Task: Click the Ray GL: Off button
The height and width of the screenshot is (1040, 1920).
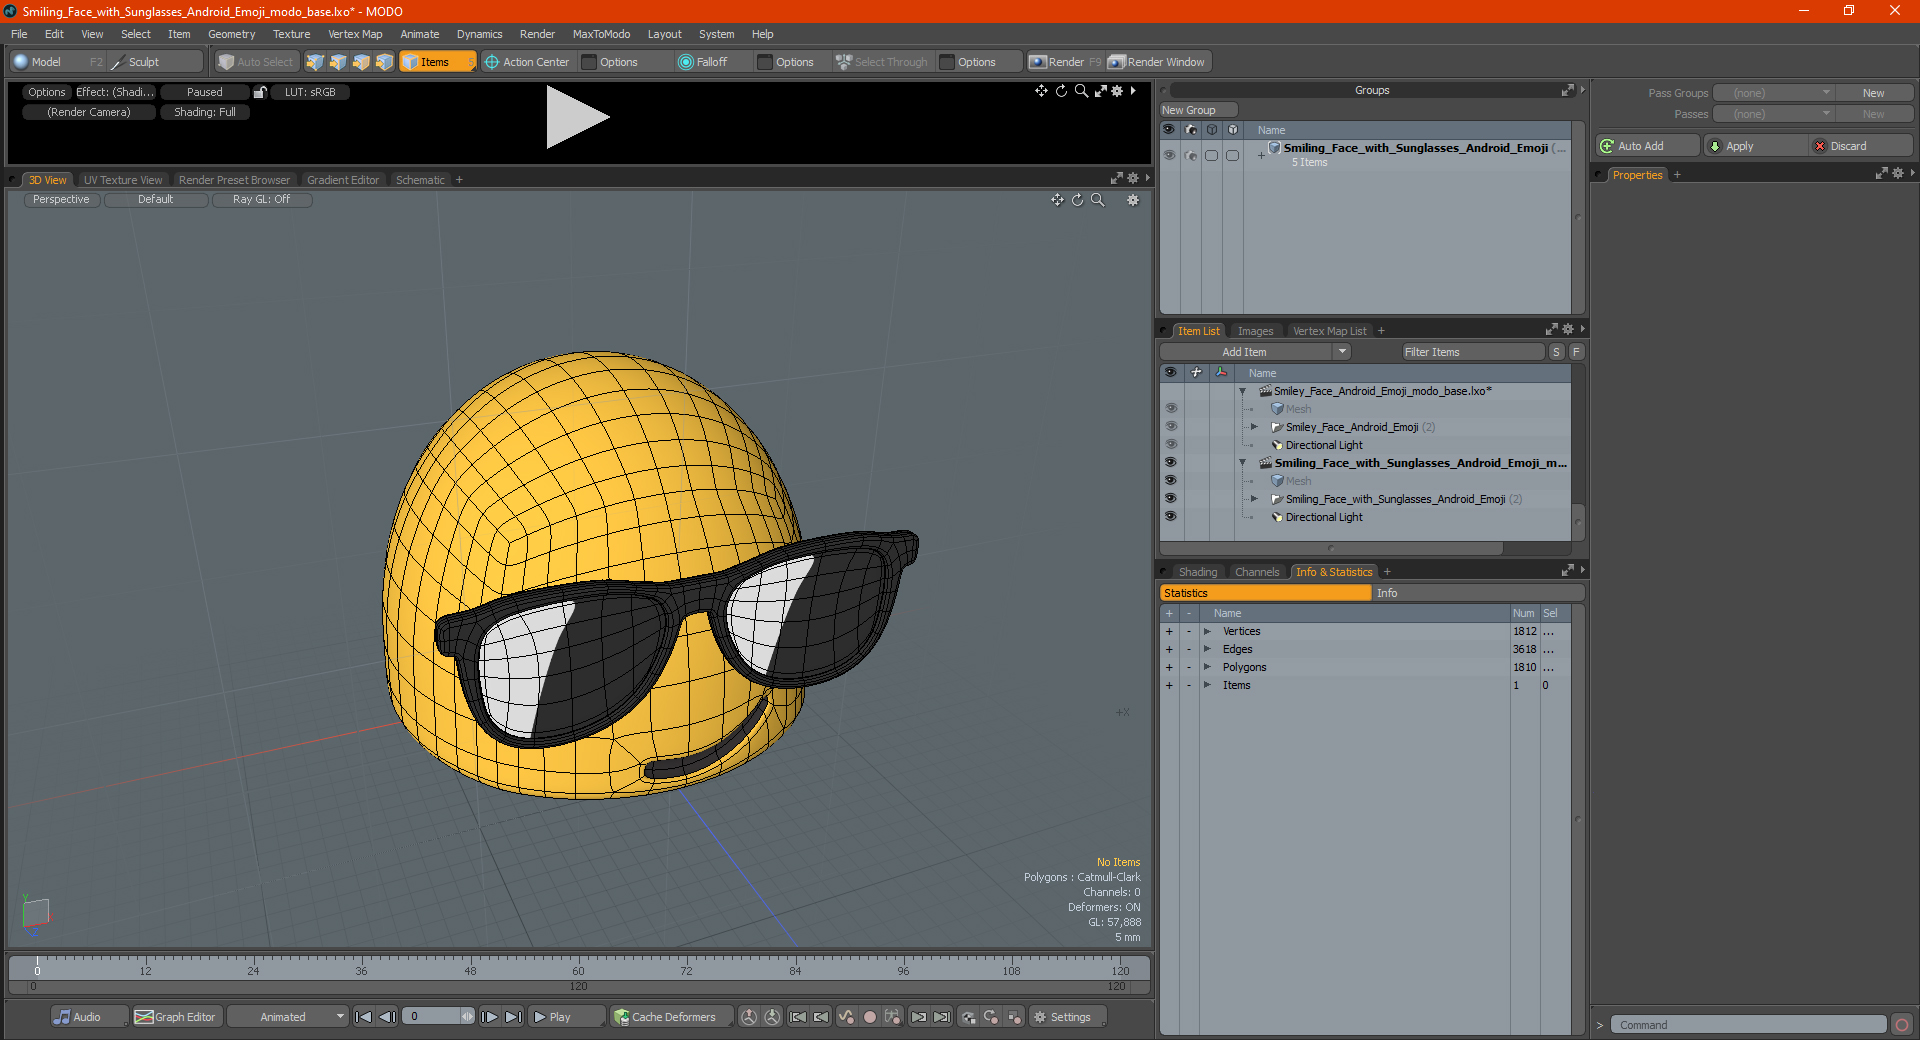Action: click(x=261, y=200)
